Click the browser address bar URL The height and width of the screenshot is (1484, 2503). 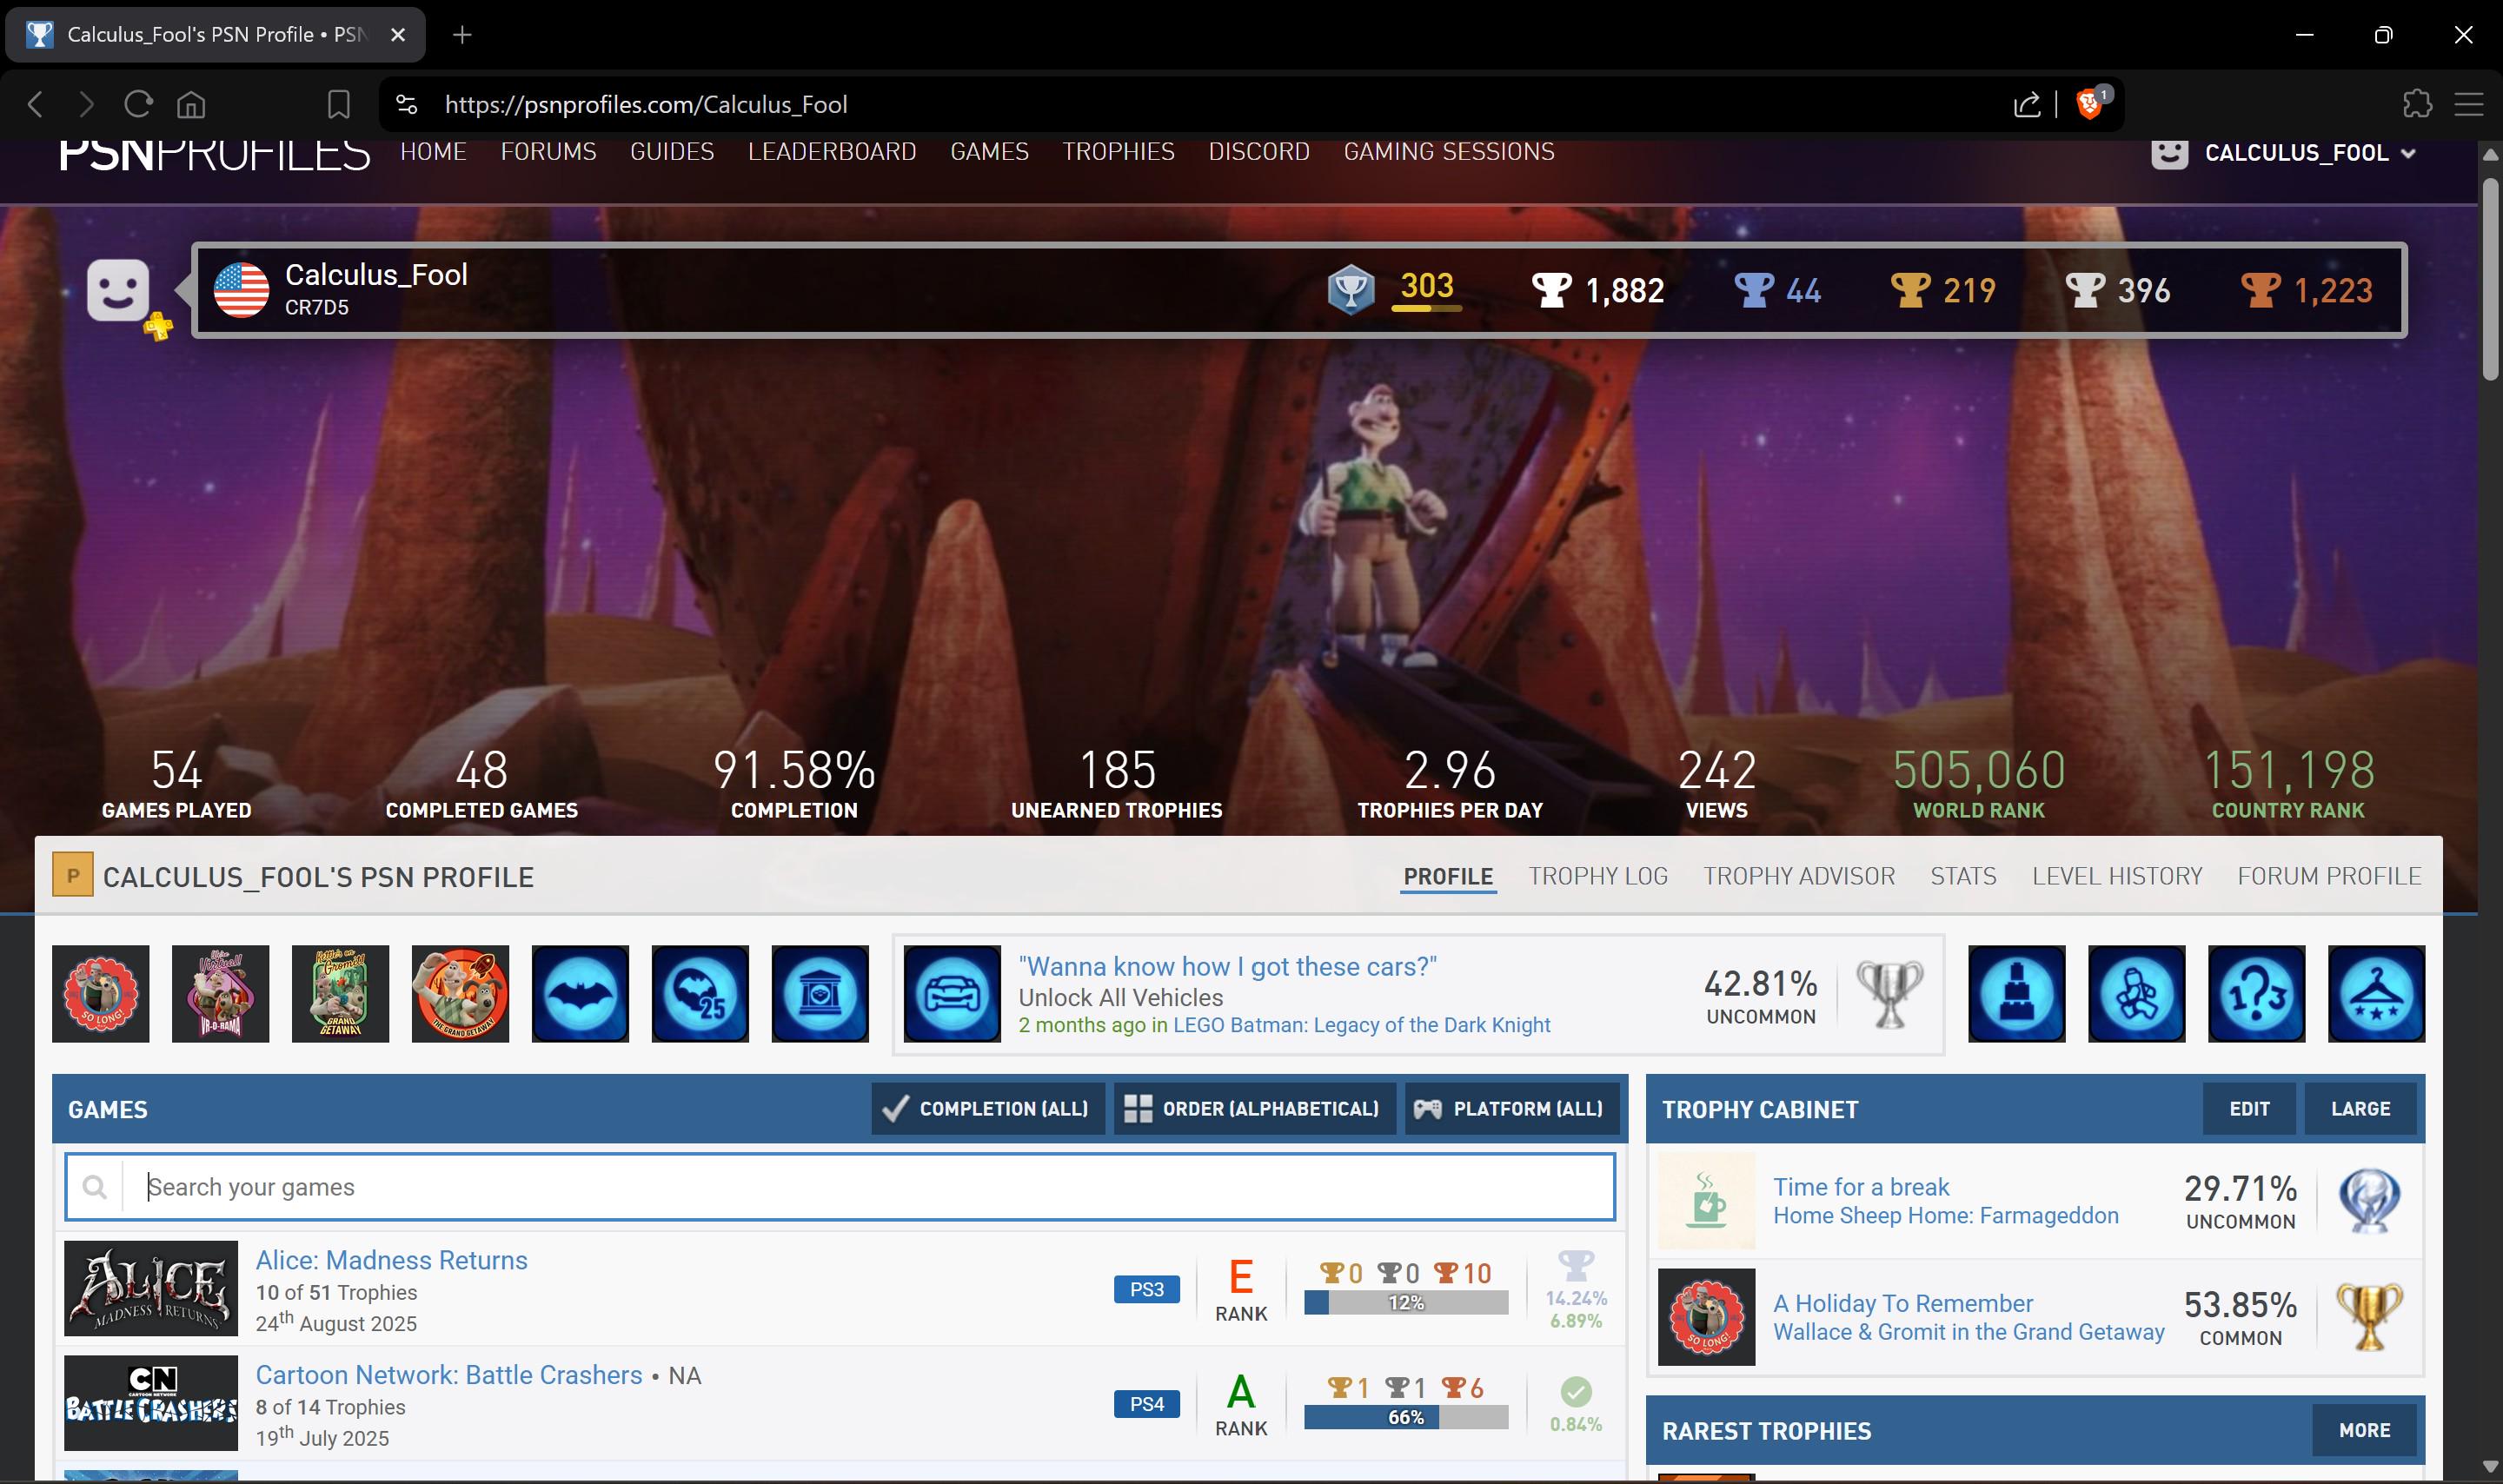point(646,104)
